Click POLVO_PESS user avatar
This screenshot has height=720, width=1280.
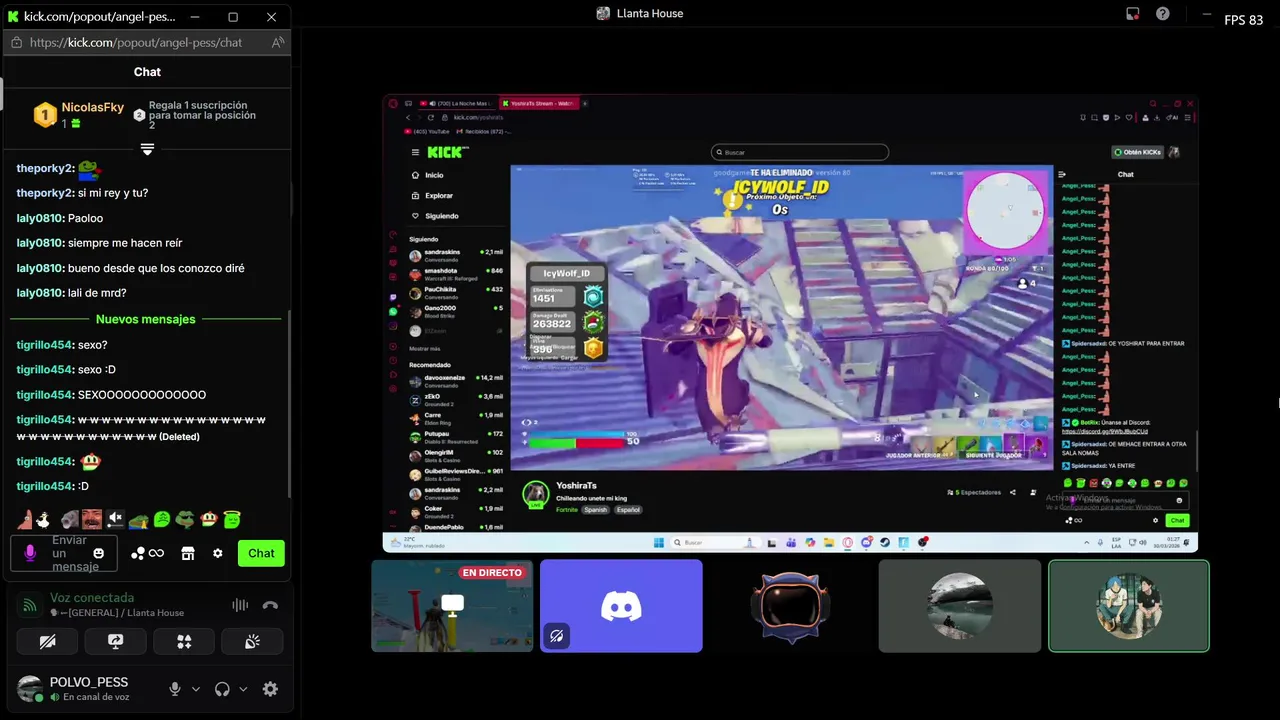(30, 689)
